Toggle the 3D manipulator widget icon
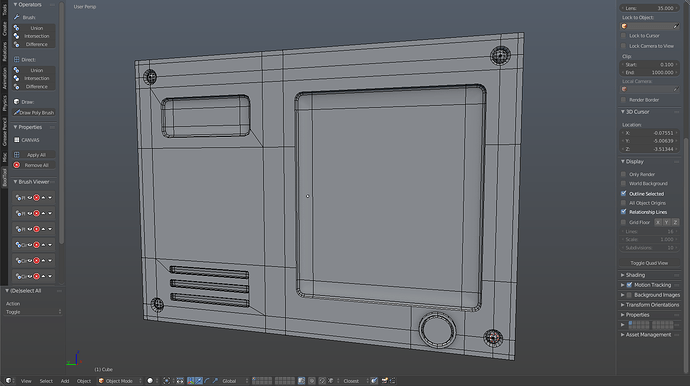Screen dimensions: 690x386 click(191, 381)
